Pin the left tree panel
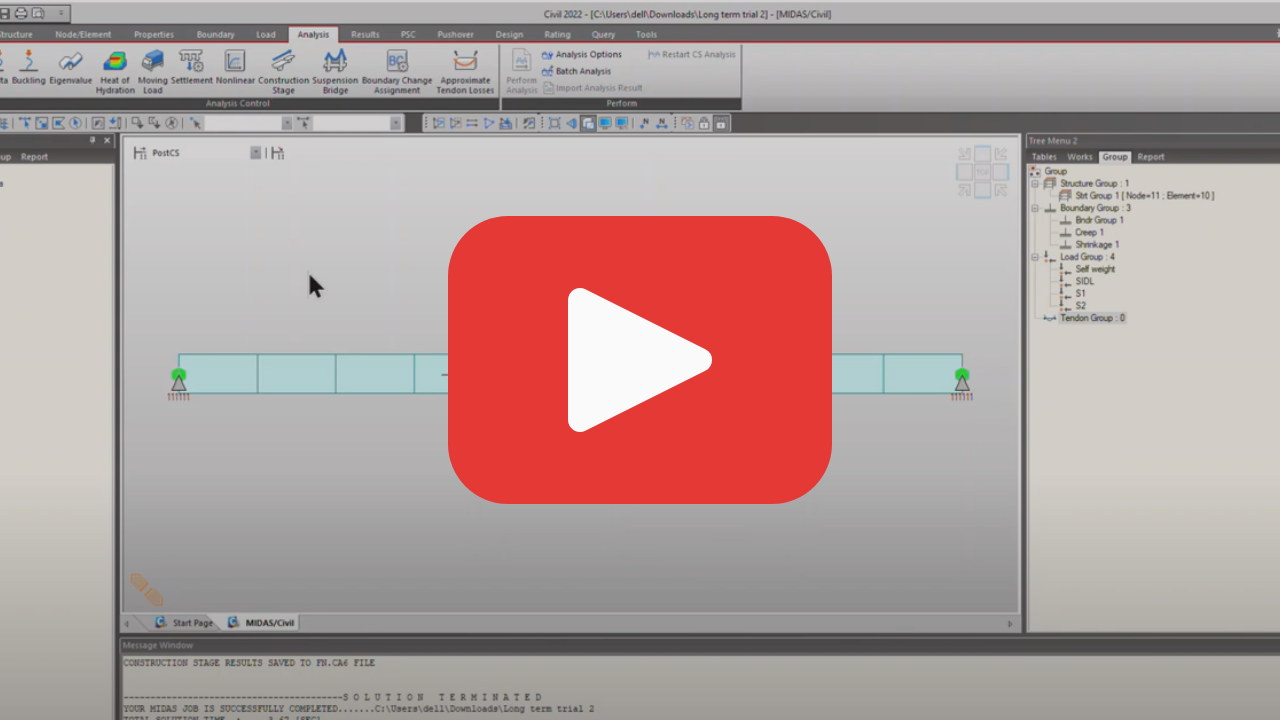 coord(93,141)
